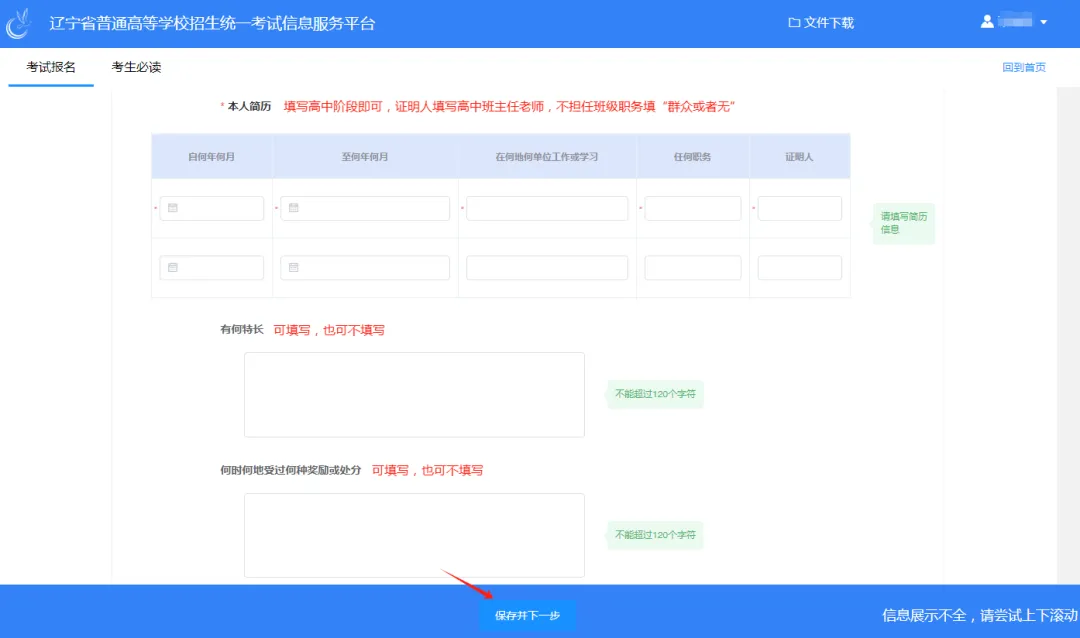The width and height of the screenshot is (1080, 638).
Task: Click the 有何特长 text area
Action: (414, 395)
